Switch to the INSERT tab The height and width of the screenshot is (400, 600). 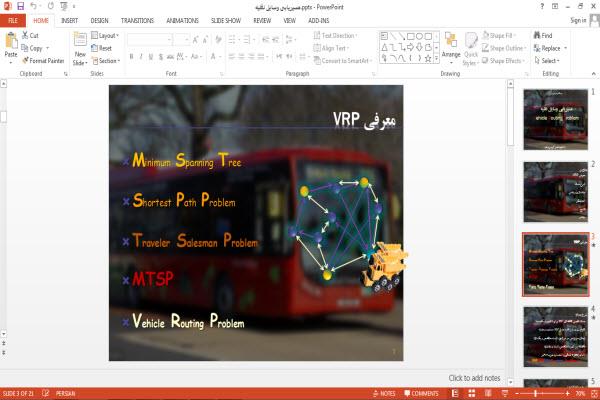pyautogui.click(x=69, y=21)
